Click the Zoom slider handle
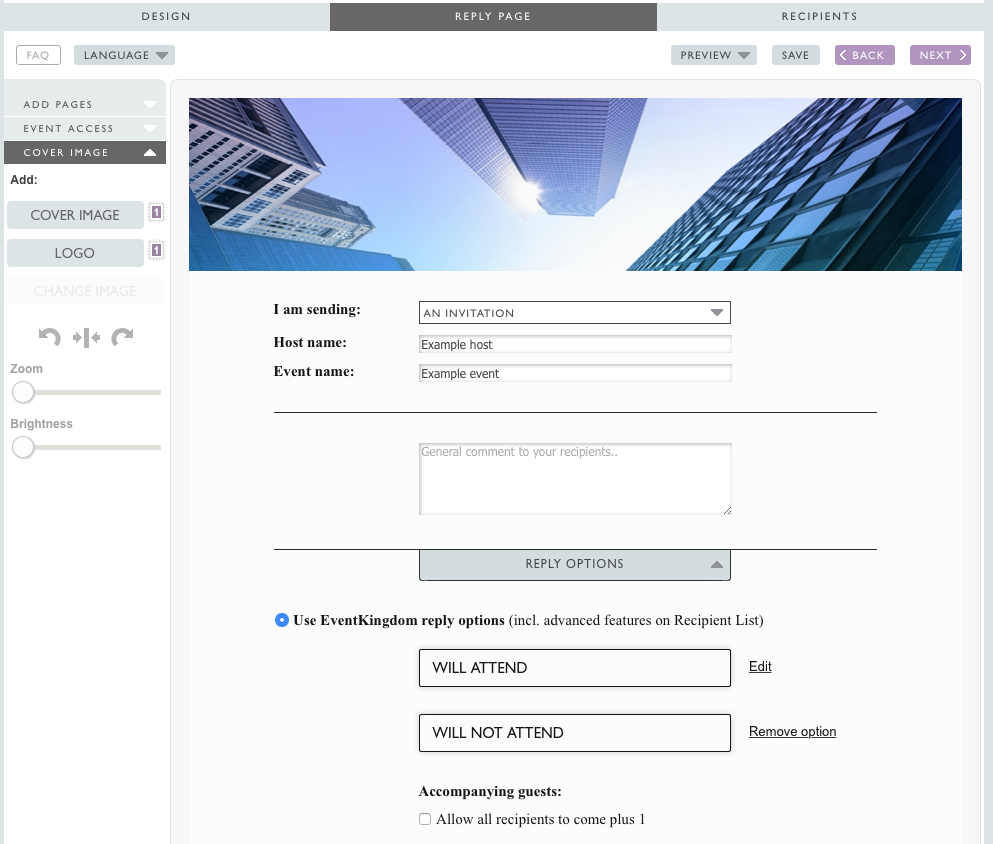 click(x=23, y=393)
